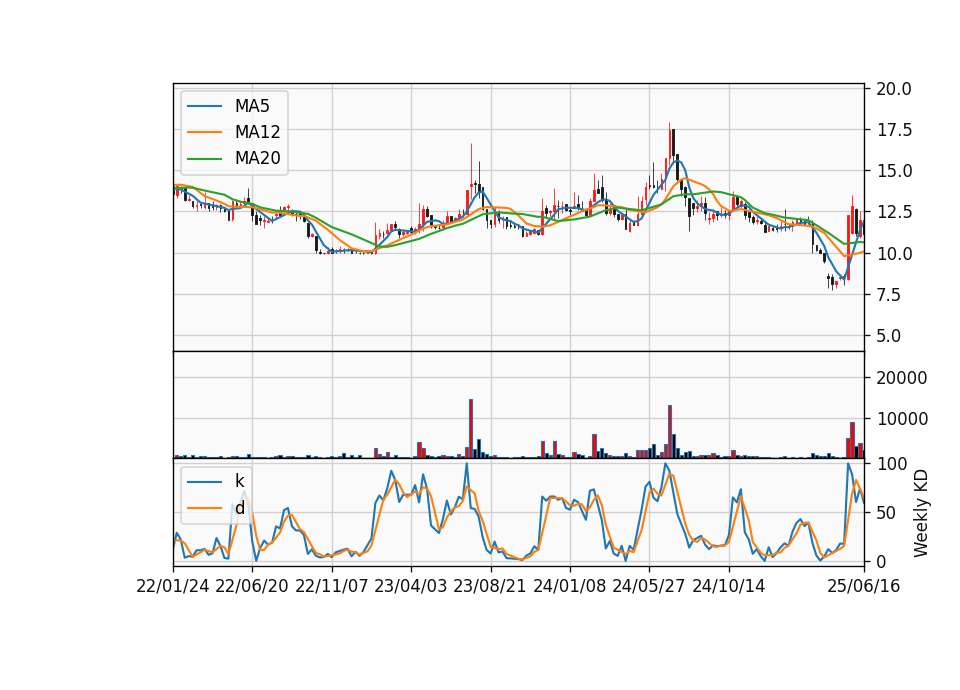Click the 24/01/08 date label
The height and width of the screenshot is (690, 960).
570,587
